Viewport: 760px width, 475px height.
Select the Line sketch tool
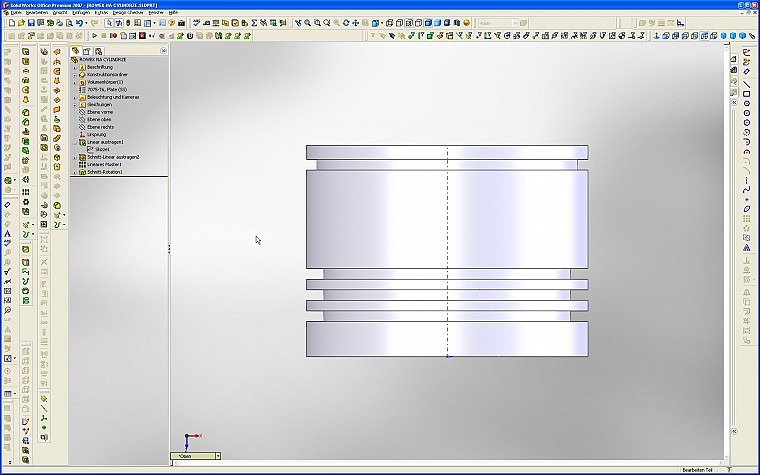click(747, 84)
